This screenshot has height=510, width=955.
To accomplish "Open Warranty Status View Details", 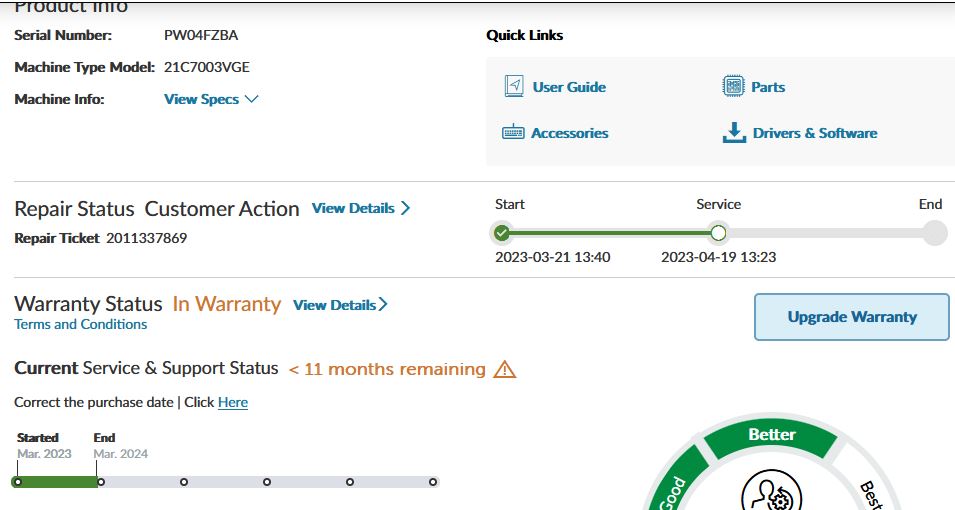I will point(340,305).
